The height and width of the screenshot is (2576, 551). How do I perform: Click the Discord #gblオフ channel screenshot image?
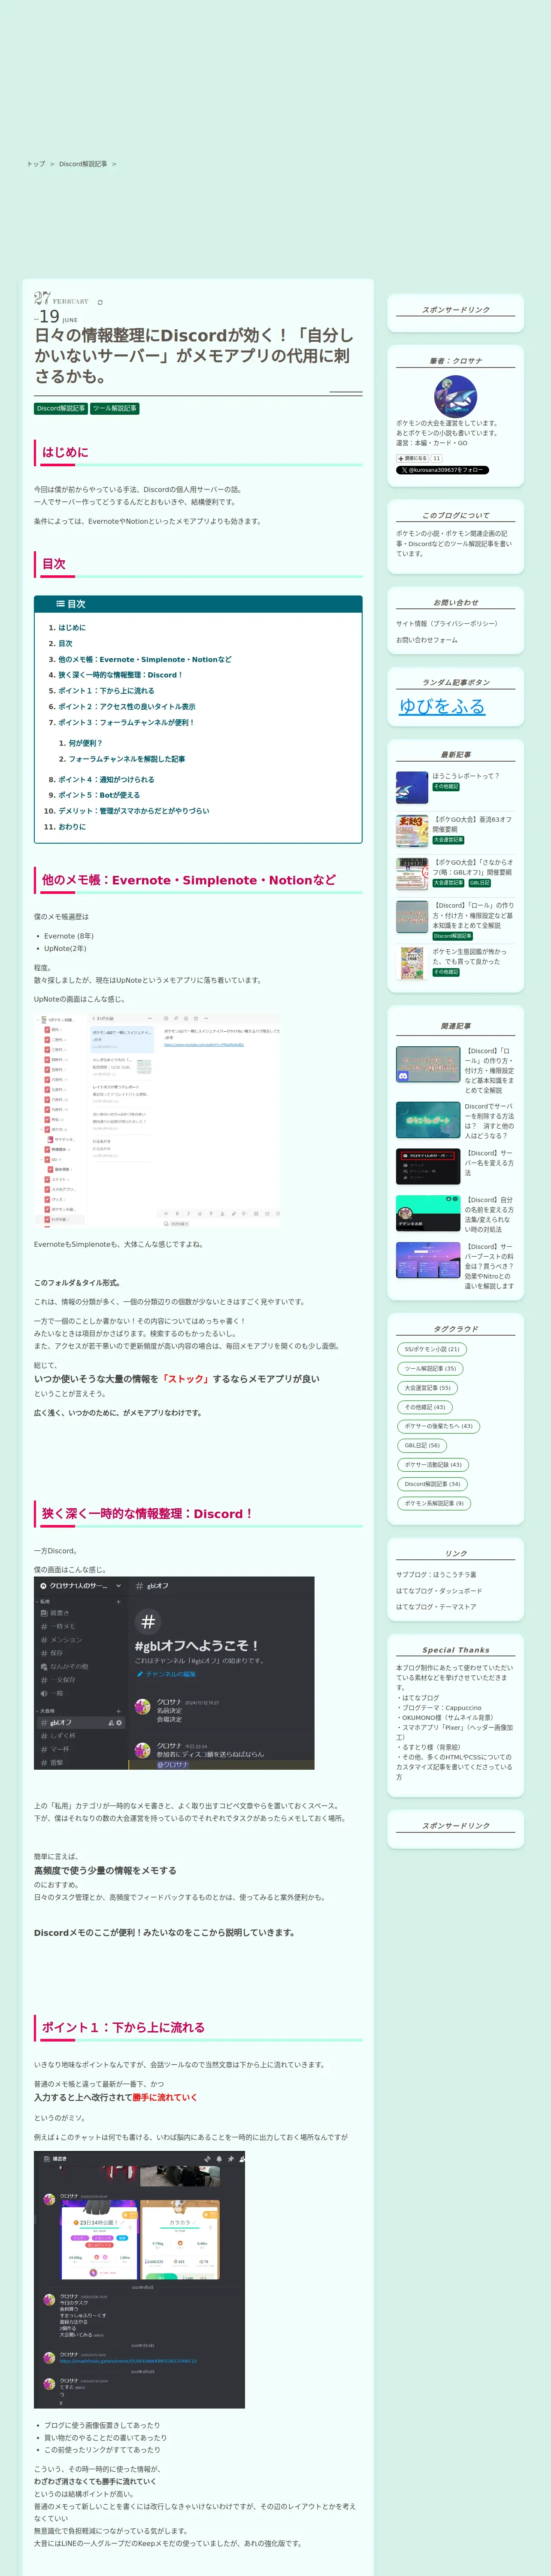[174, 1673]
